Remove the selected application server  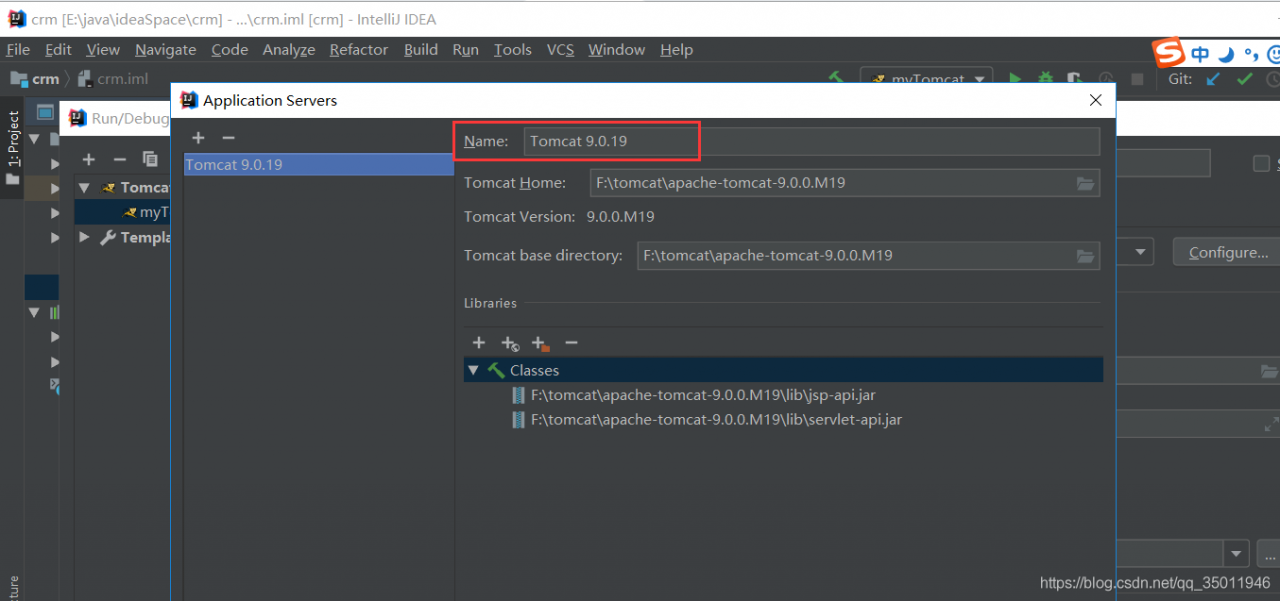coord(228,138)
